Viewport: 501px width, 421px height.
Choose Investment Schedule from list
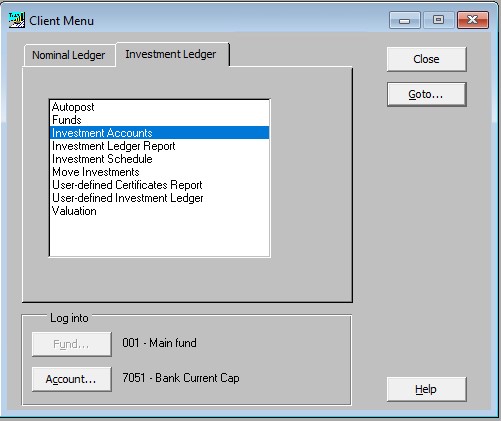(x=159, y=159)
